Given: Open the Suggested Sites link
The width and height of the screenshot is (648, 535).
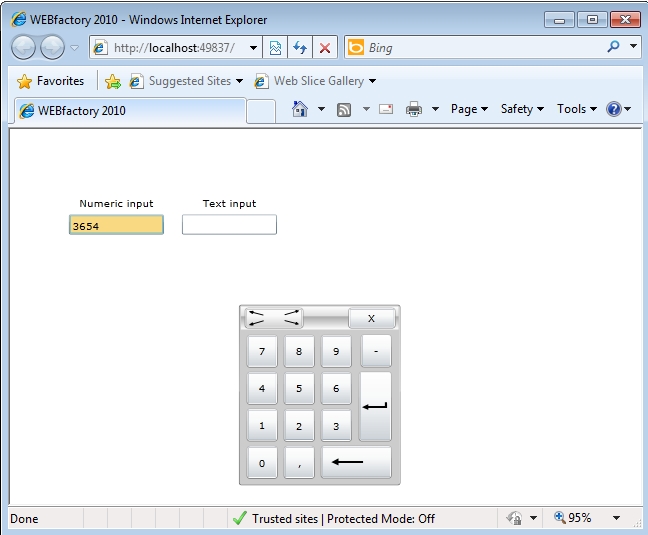Looking at the screenshot, I should (x=189, y=81).
